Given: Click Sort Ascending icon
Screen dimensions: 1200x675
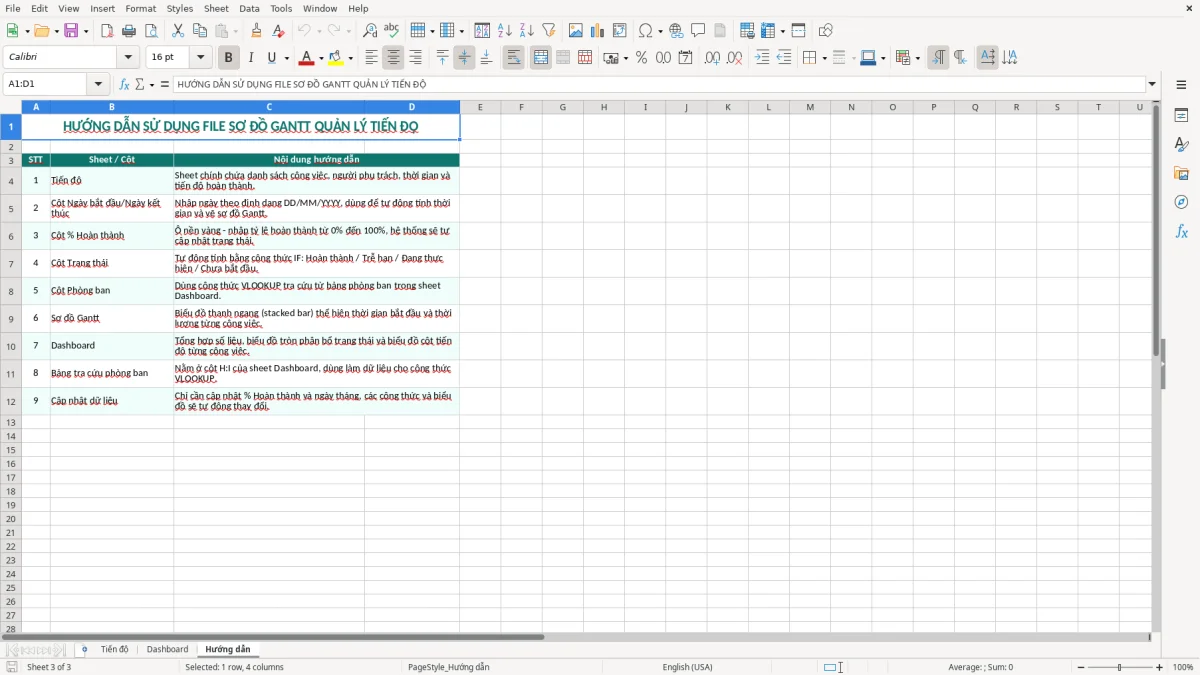Looking at the screenshot, I should 504,31.
